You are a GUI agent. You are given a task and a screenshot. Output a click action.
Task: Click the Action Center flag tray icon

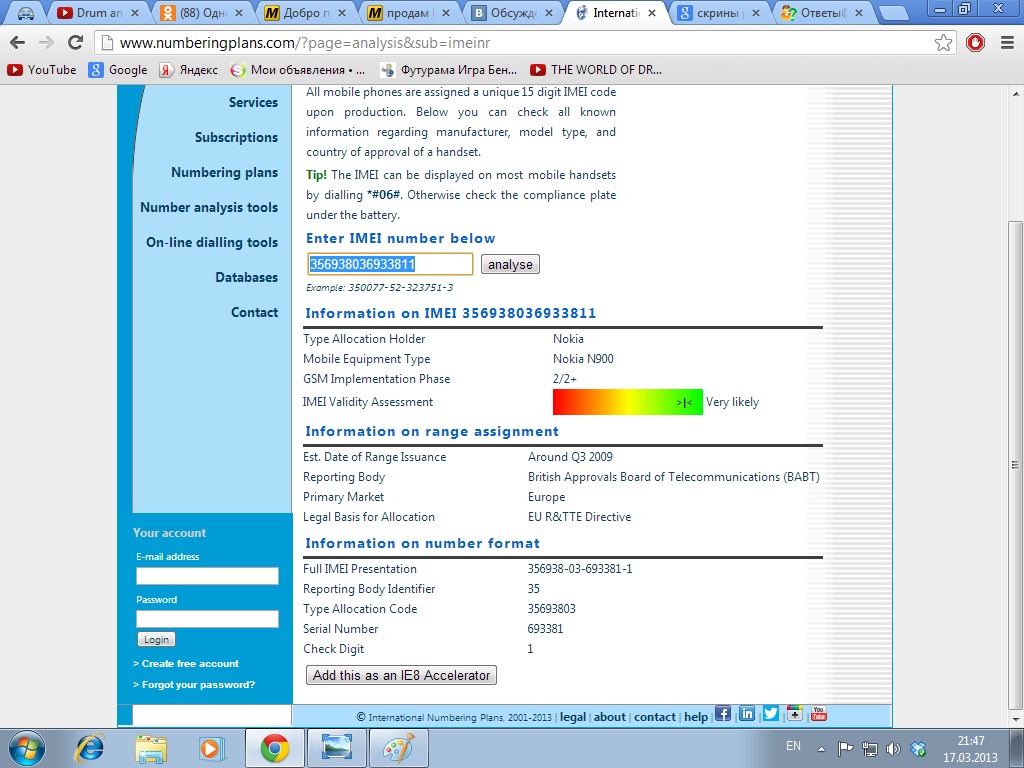(846, 749)
